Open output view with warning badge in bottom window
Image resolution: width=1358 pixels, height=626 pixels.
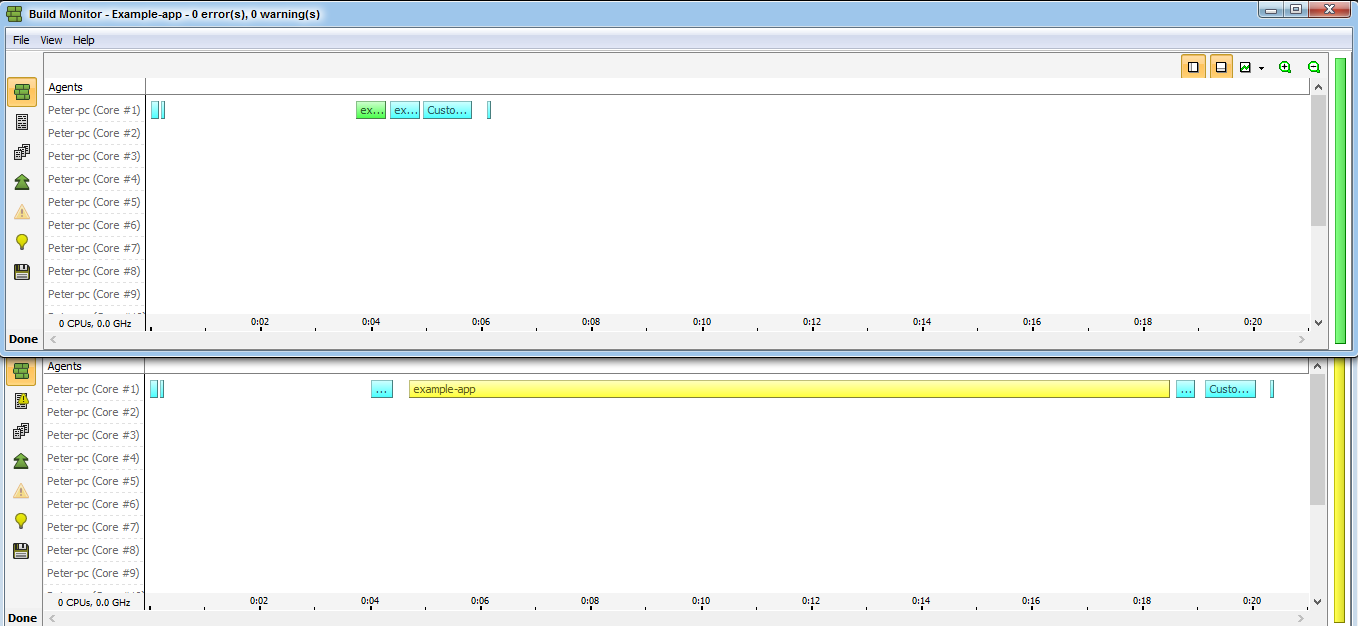pos(22,401)
